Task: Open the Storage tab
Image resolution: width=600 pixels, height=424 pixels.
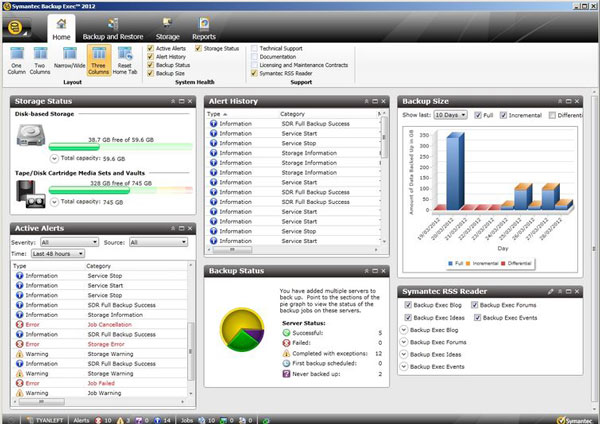Action: point(168,29)
